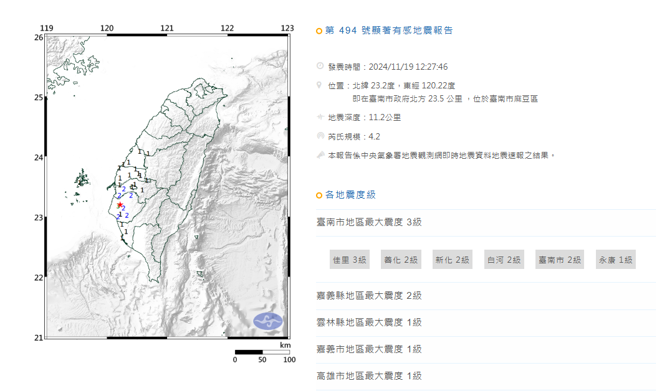The width and height of the screenshot is (656, 391).
Task: Click the 北緯 23.2度 東經 120.22度 position text
Action: click(x=404, y=86)
